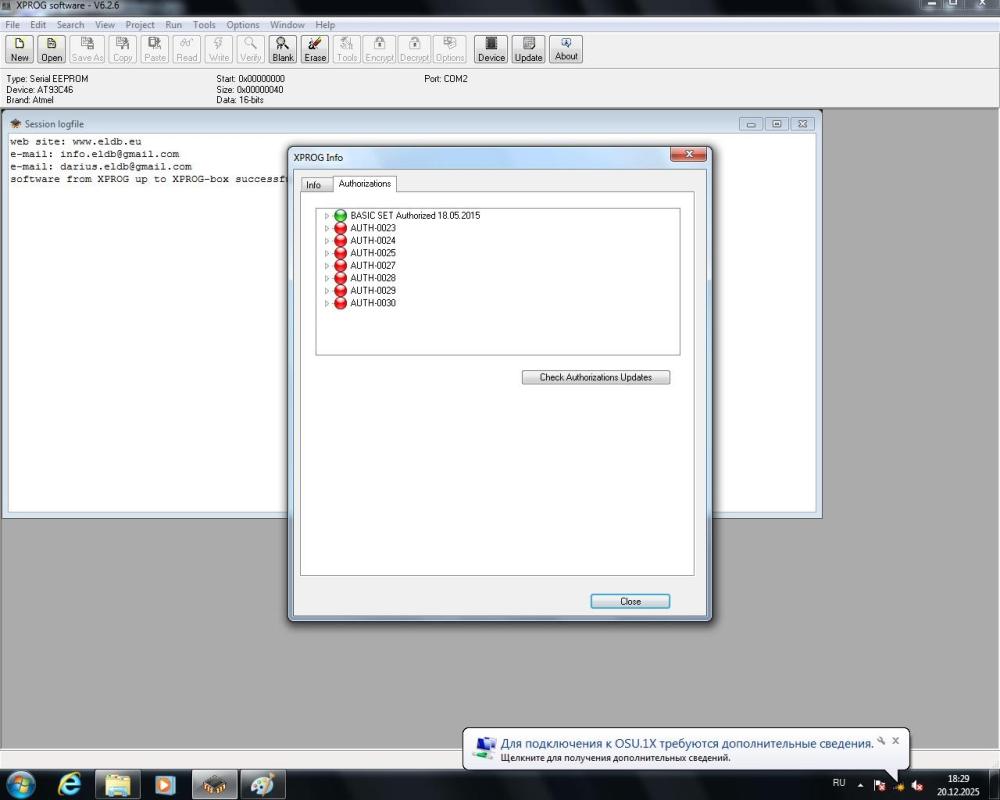This screenshot has width=1000, height=800.
Task: Open the Windows Start menu
Action: click(20, 785)
